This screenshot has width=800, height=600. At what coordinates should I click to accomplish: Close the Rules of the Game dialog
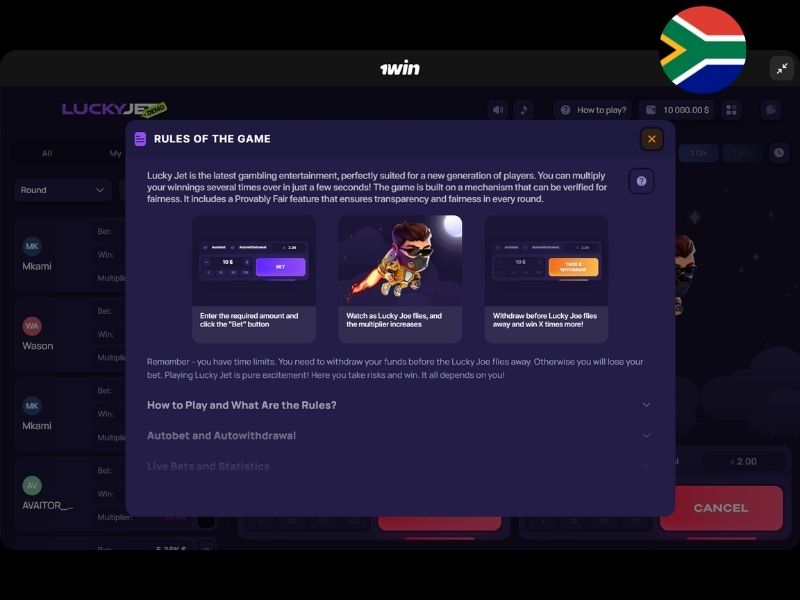[x=652, y=139]
